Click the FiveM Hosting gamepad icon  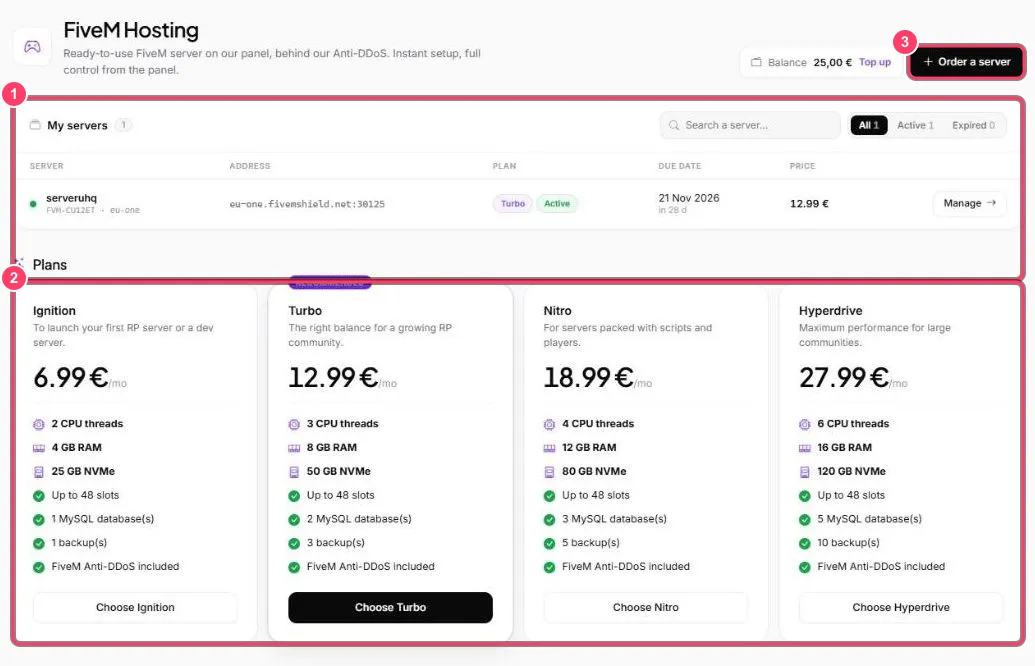click(32, 46)
